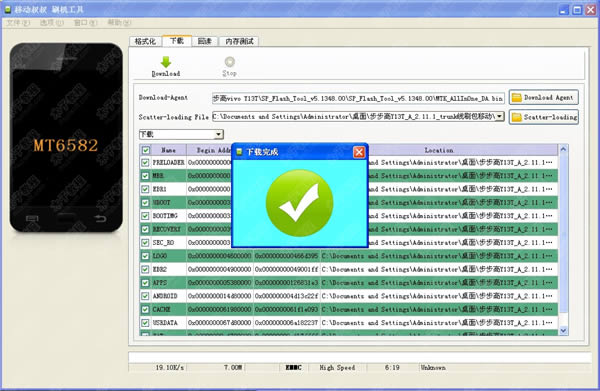Click the Location column header
600x391 pixels.
(x=439, y=150)
